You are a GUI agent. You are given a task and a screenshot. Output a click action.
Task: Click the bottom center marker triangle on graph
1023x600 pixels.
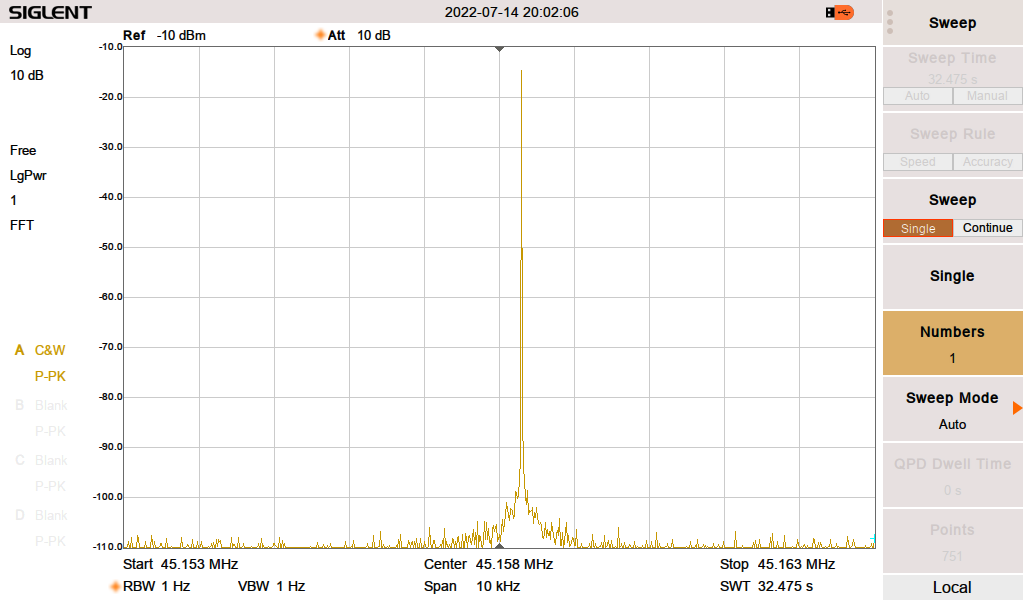[500, 545]
